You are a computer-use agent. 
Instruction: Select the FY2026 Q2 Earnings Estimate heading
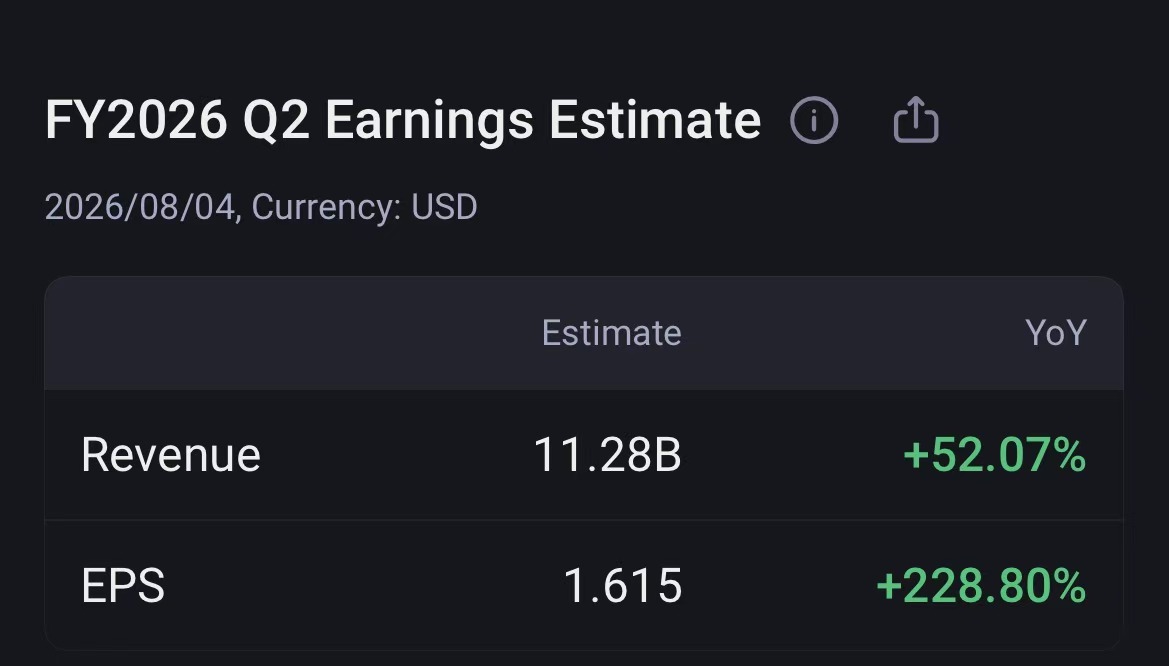tap(403, 120)
